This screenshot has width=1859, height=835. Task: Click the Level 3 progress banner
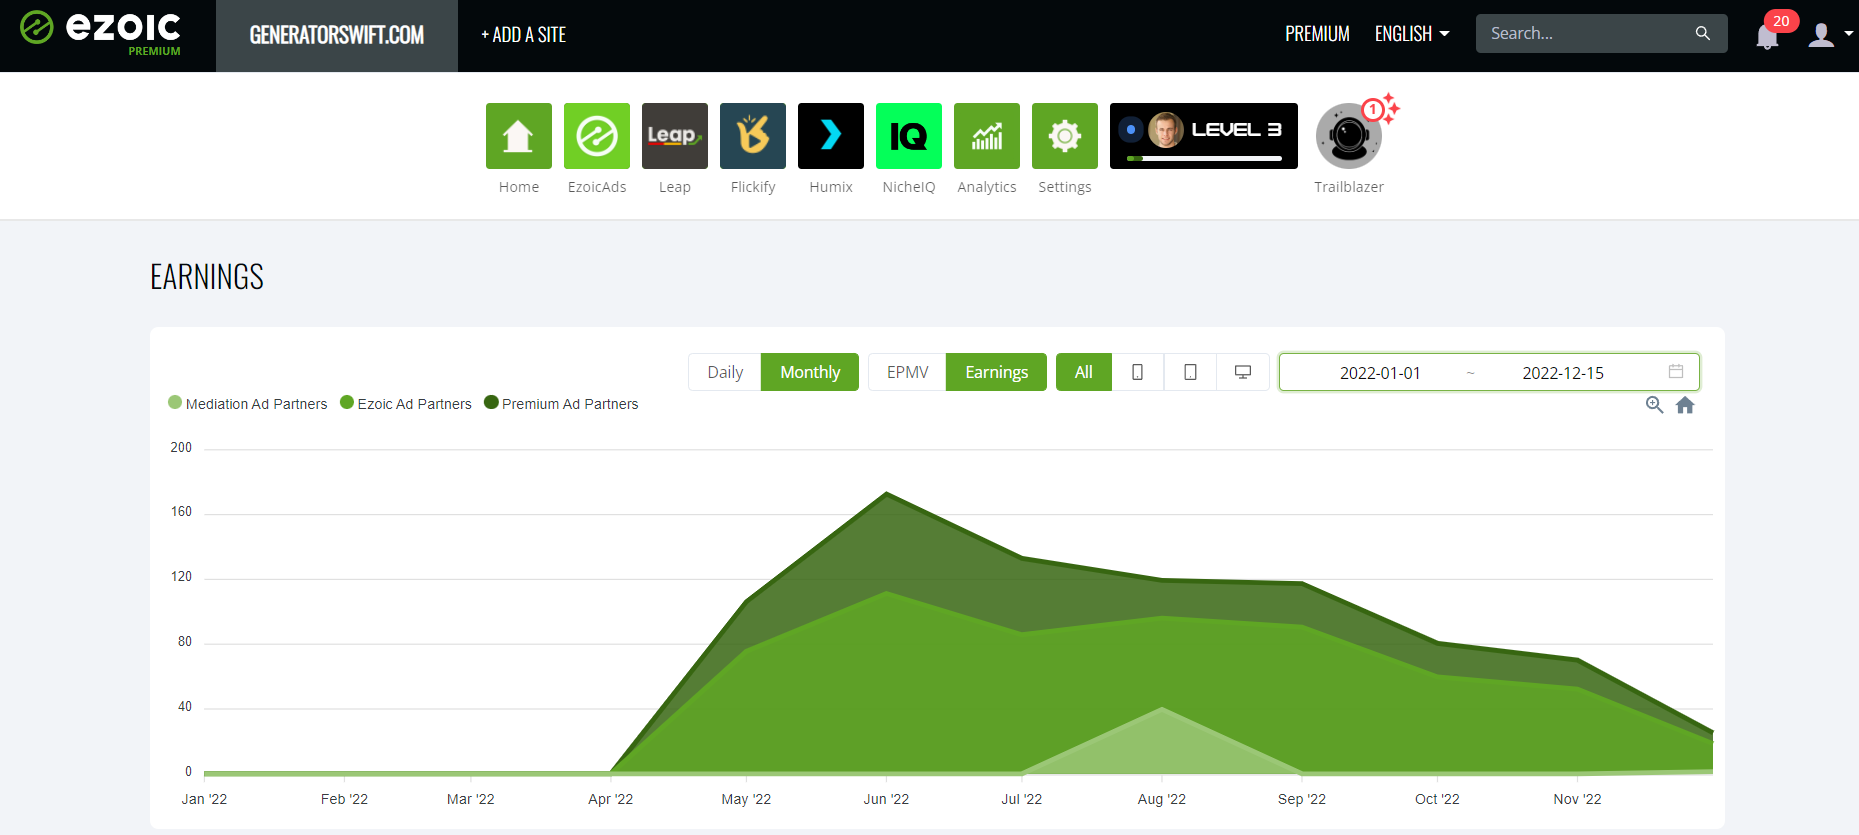(1204, 136)
